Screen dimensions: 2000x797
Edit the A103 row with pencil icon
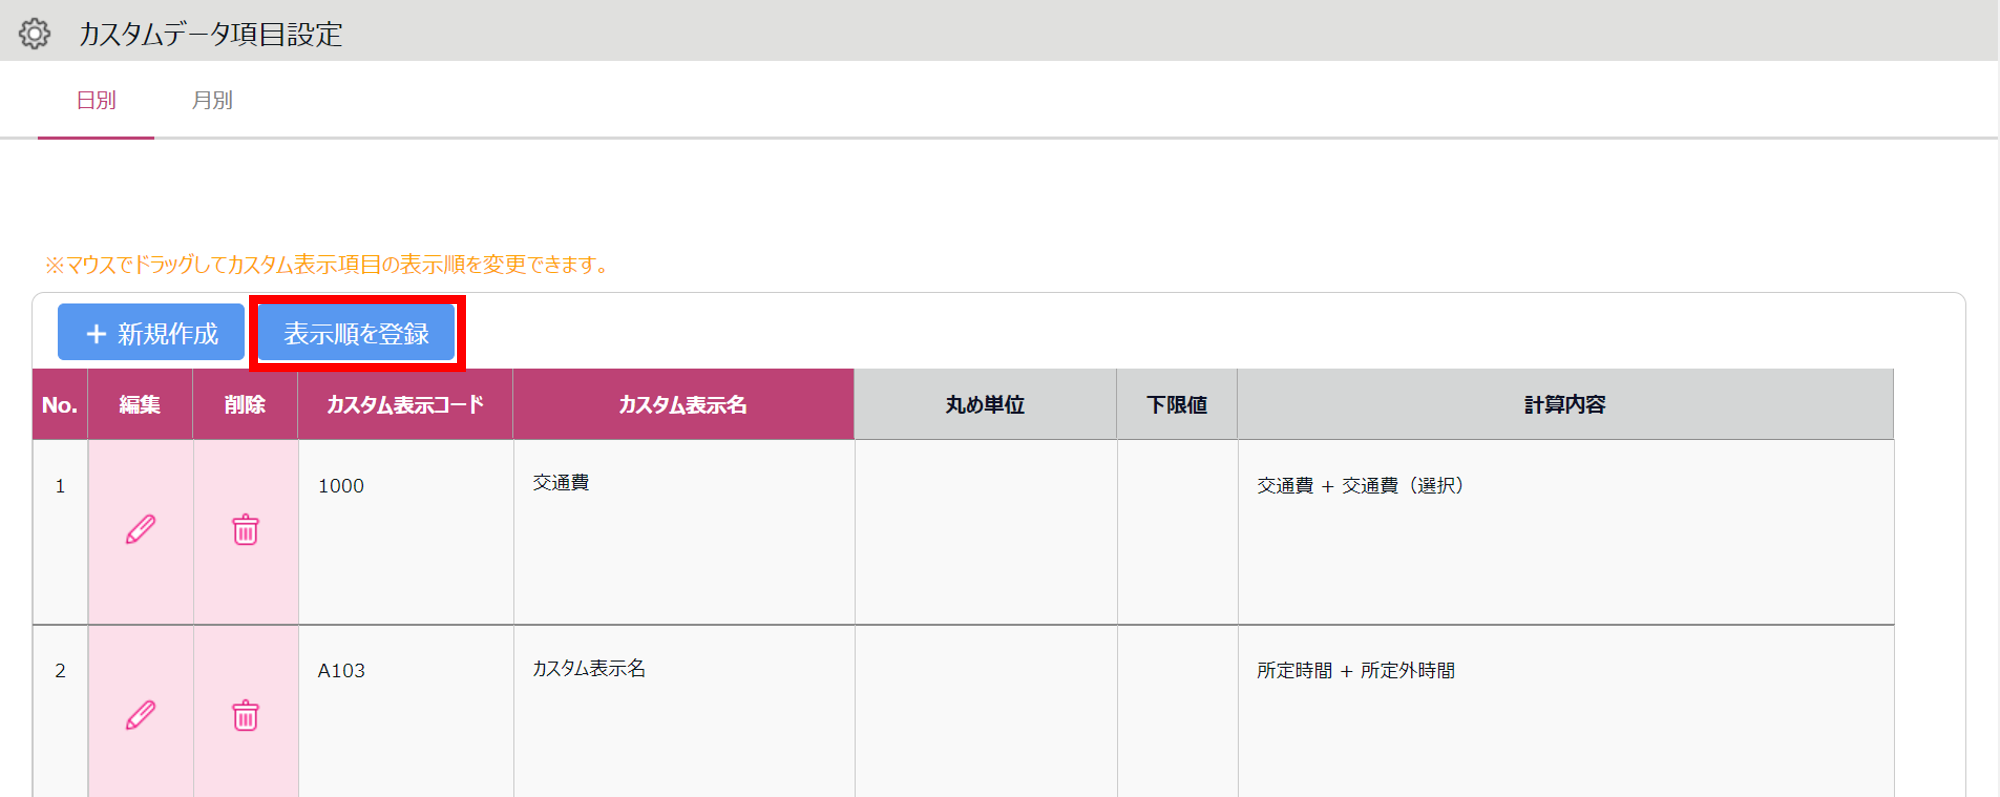(141, 715)
